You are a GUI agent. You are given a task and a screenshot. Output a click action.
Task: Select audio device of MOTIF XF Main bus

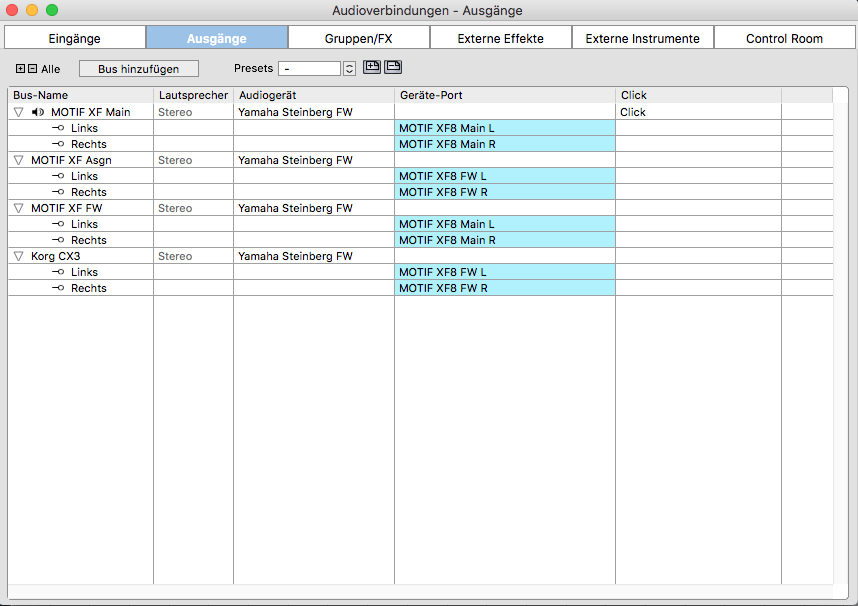(314, 112)
